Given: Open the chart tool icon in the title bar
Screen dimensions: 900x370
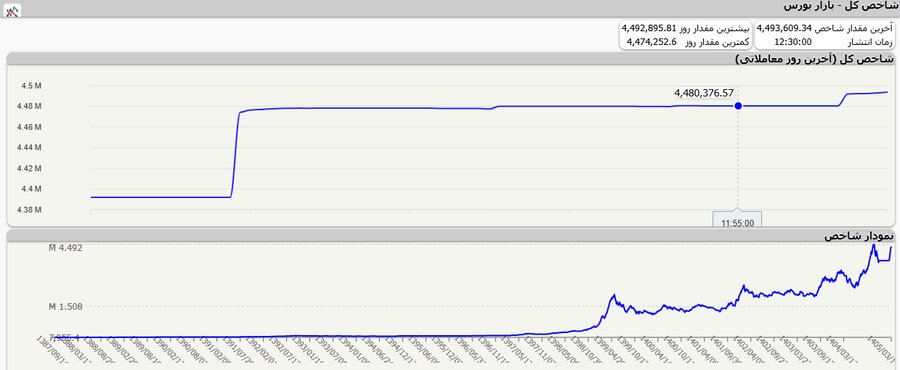Looking at the screenshot, I should tap(12, 10).
